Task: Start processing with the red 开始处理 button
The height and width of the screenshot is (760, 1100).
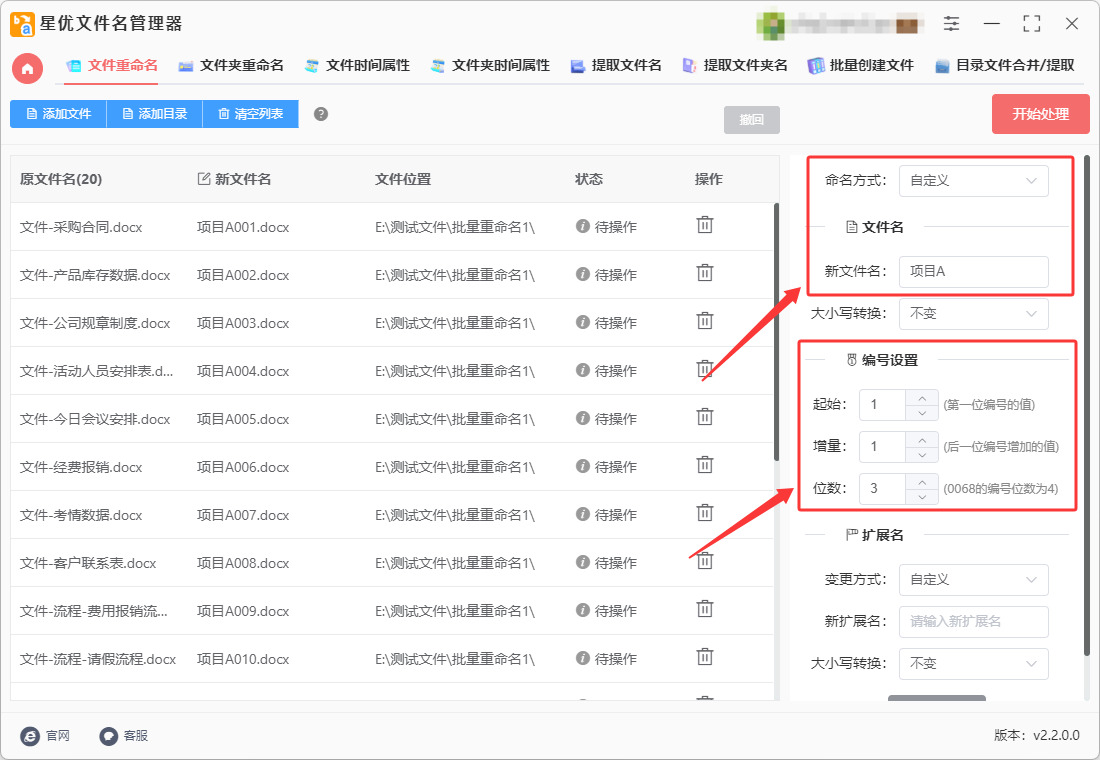Action: pyautogui.click(x=1040, y=114)
